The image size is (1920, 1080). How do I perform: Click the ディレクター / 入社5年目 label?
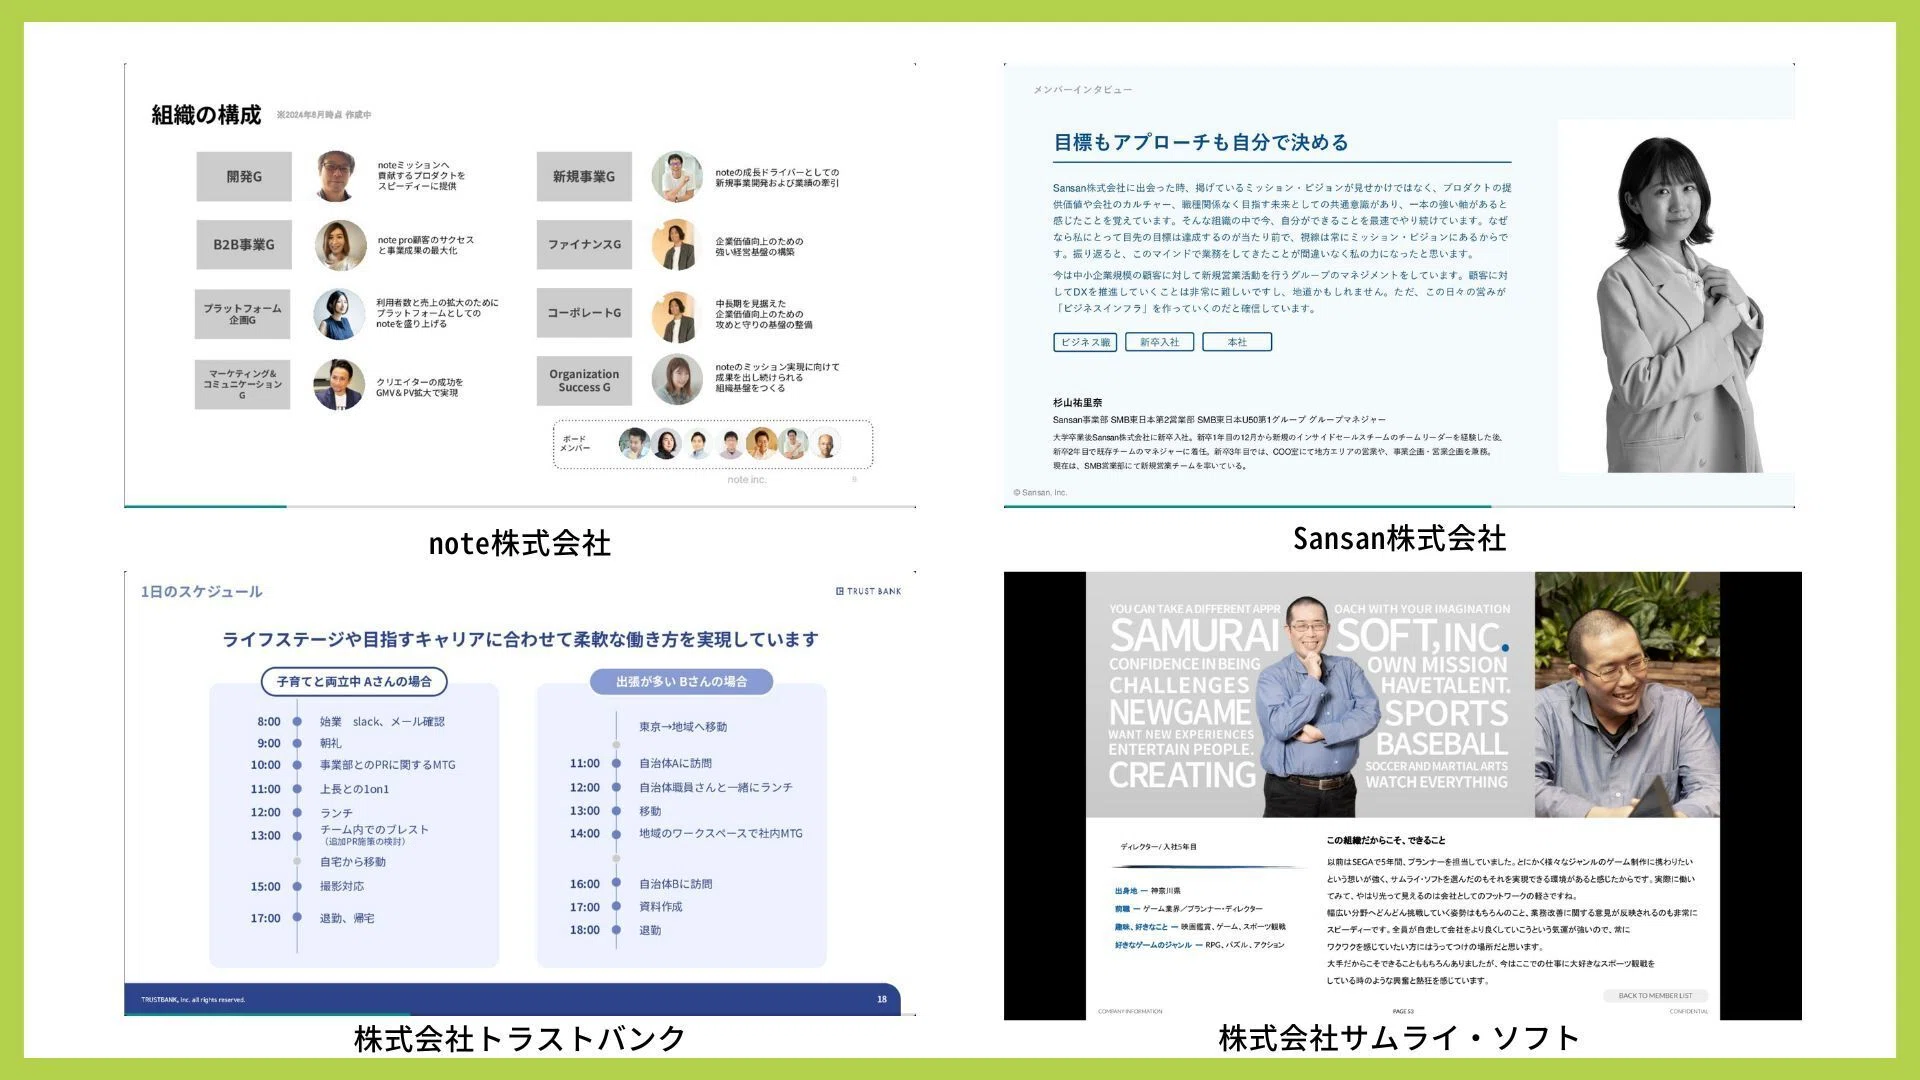click(x=1158, y=847)
